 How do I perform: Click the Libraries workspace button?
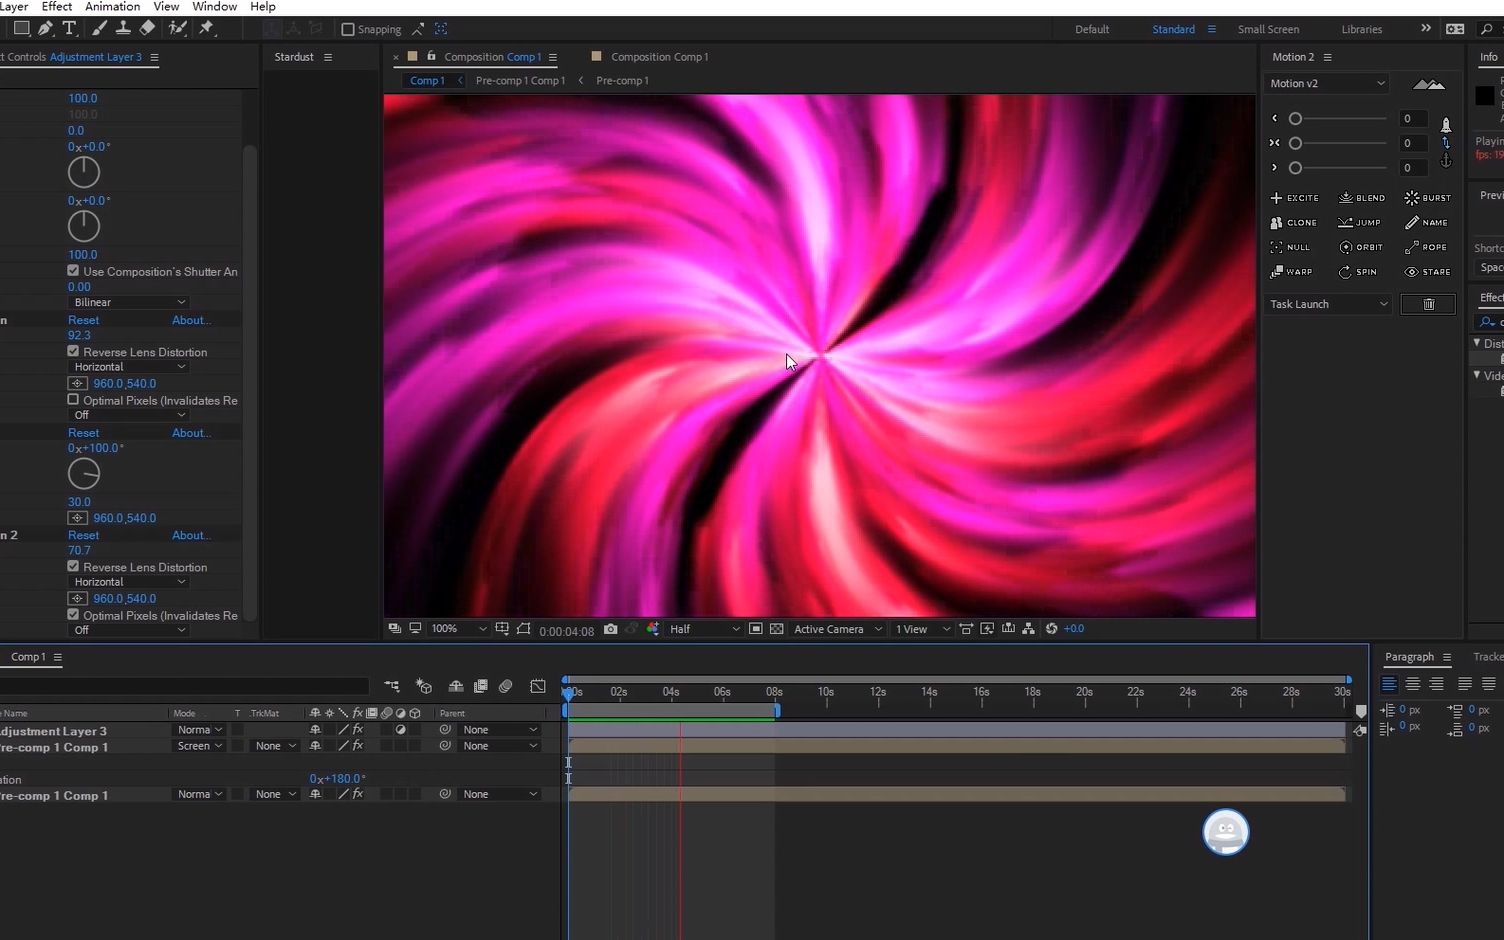coord(1361,30)
